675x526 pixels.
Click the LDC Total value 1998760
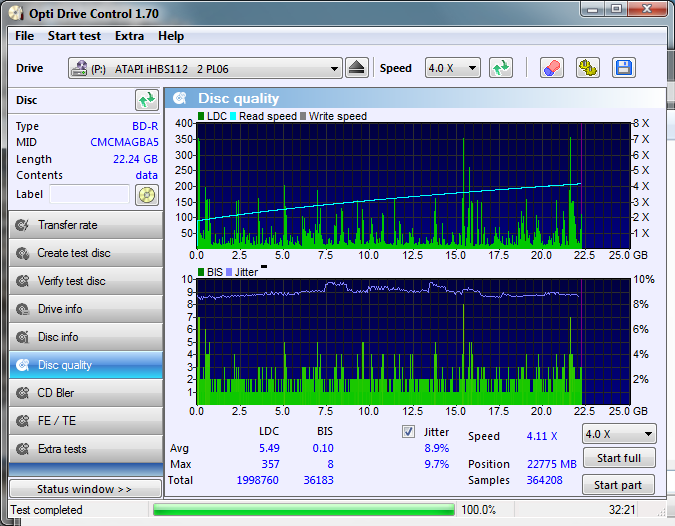coord(257,480)
